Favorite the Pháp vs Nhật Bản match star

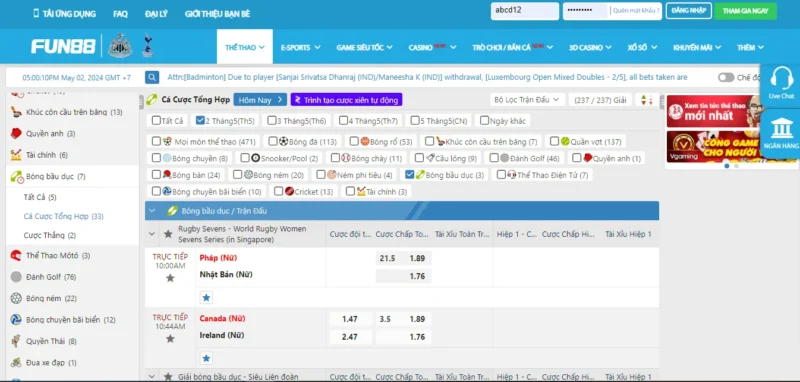point(170,278)
